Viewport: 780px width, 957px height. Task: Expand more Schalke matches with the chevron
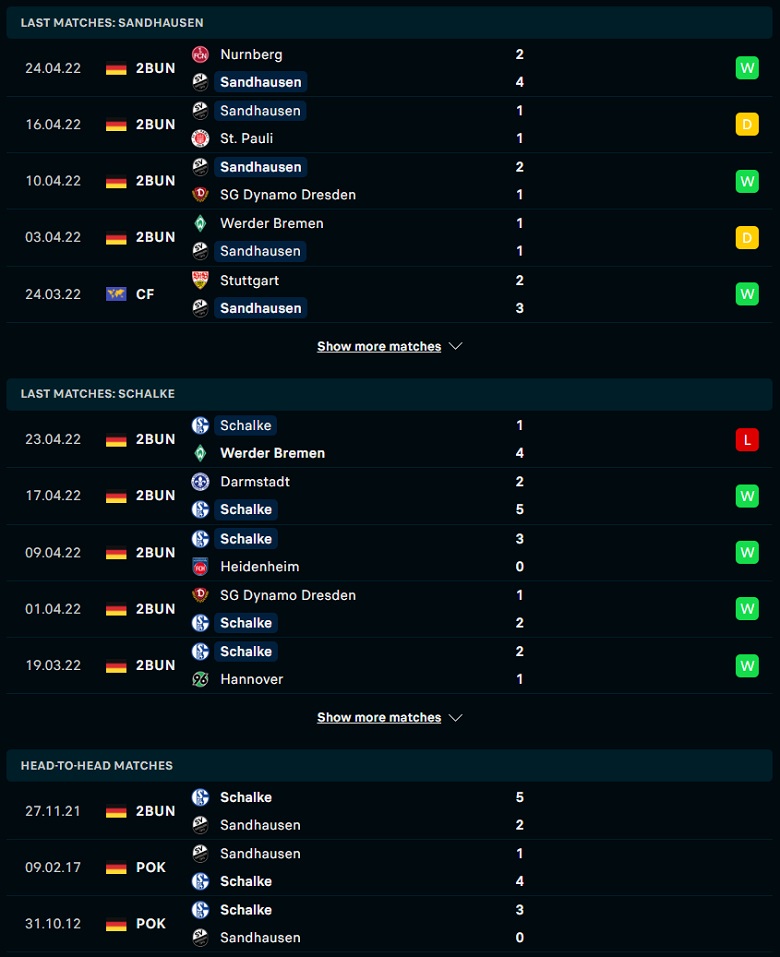pyautogui.click(x=455, y=717)
